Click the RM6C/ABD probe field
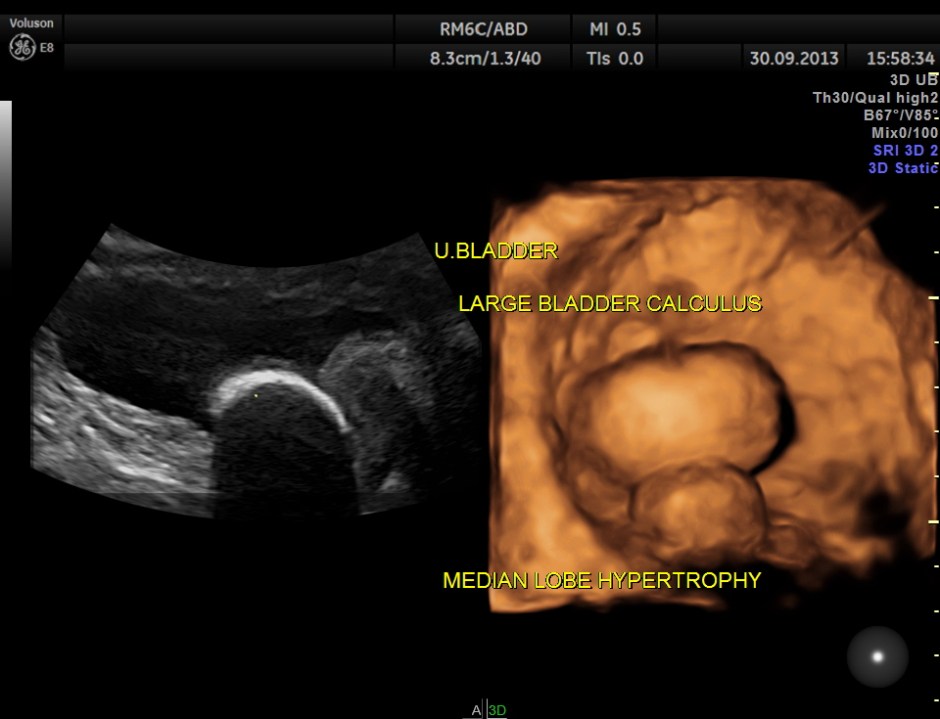Screen dimensions: 940x719 click(x=484, y=29)
